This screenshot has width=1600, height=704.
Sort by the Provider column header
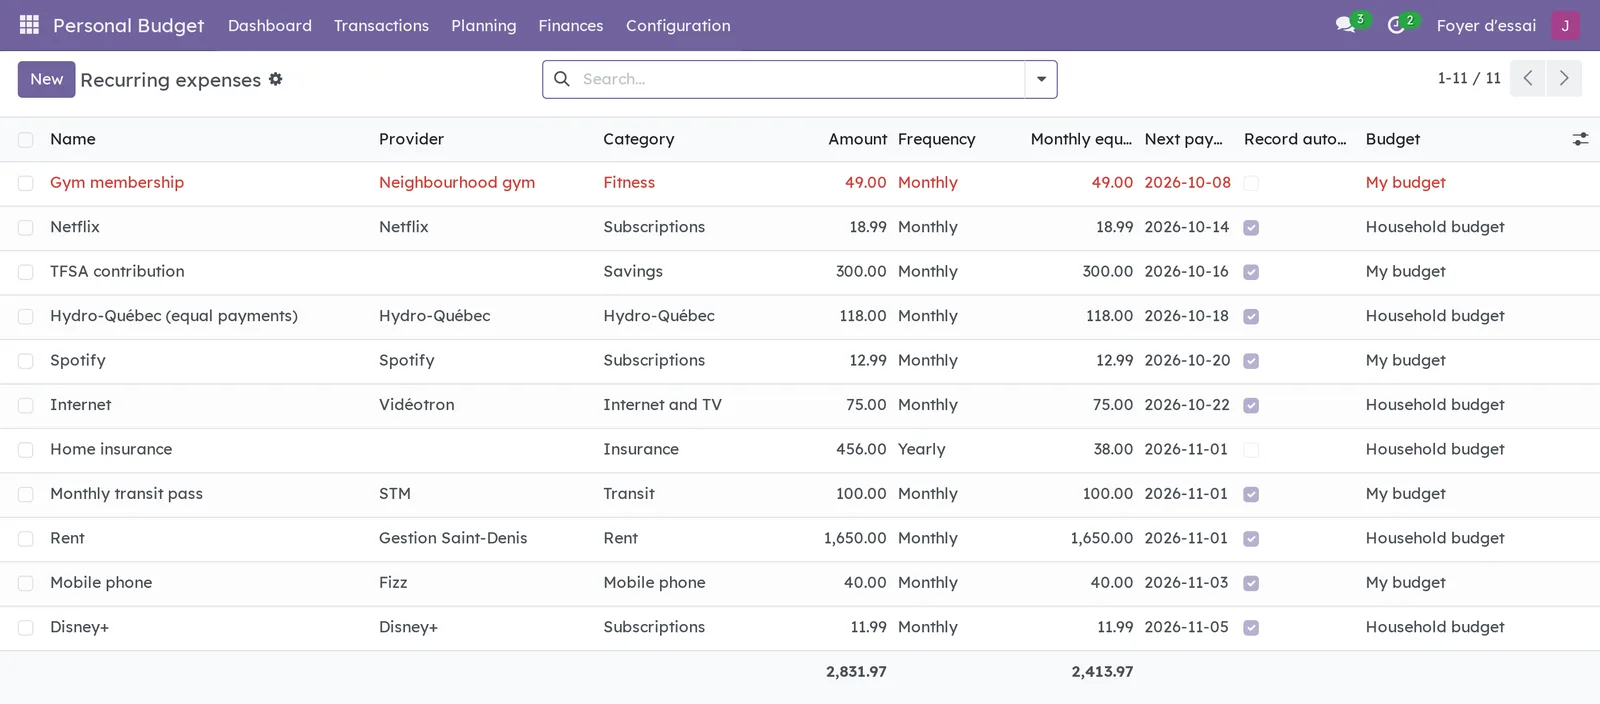[411, 139]
